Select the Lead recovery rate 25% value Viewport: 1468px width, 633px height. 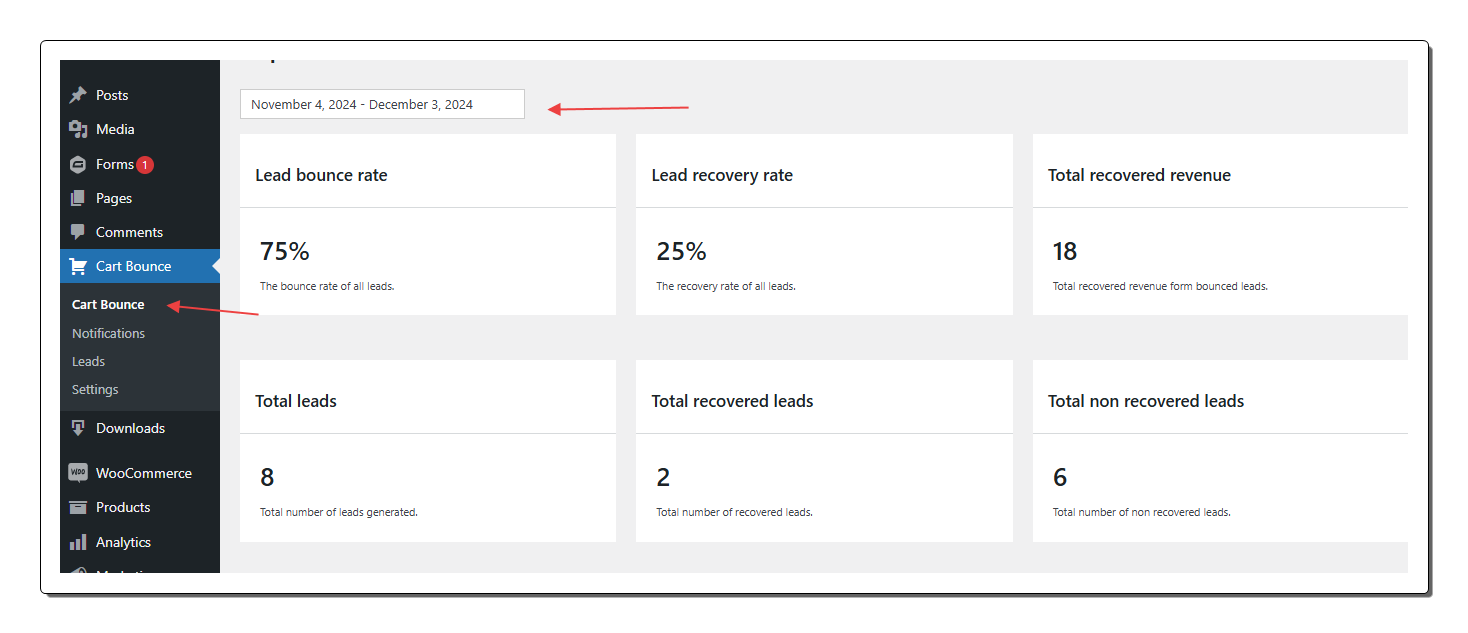[x=681, y=252]
